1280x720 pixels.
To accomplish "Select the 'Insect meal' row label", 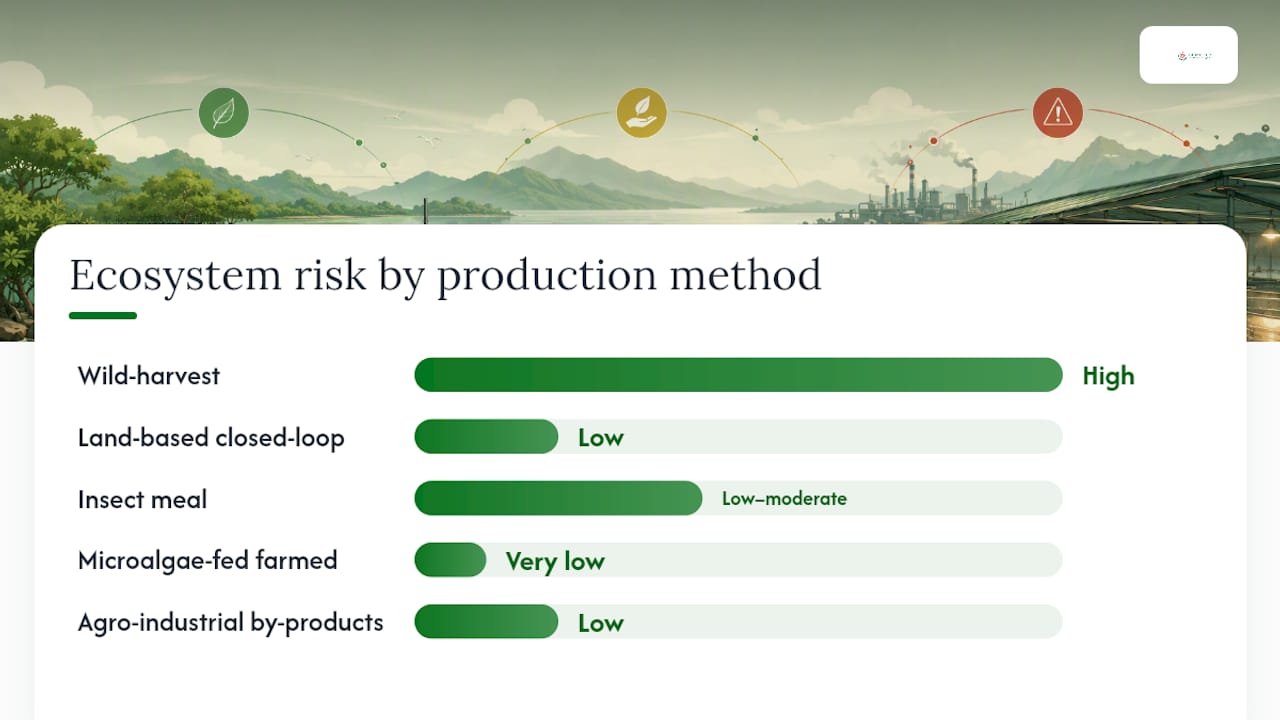I will pyautogui.click(x=142, y=499).
